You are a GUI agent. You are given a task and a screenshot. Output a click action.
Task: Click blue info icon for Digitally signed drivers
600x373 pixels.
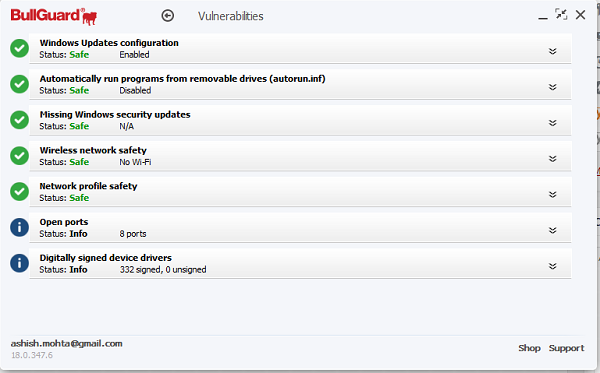point(20,263)
